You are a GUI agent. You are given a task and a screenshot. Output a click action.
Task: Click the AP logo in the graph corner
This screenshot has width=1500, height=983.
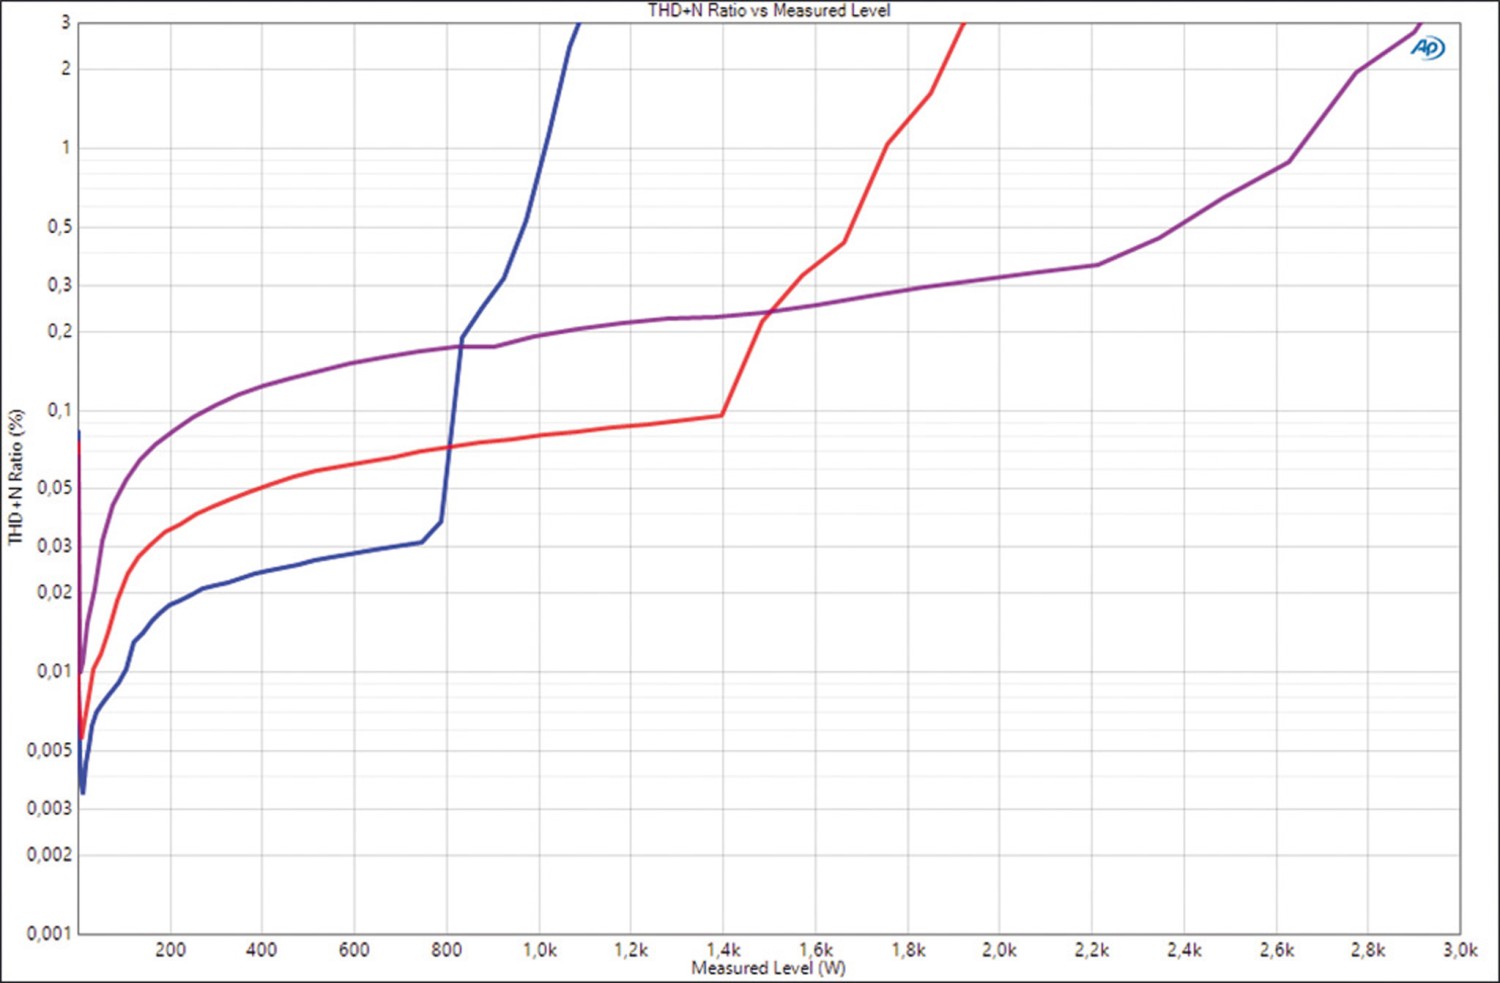(x=1428, y=47)
